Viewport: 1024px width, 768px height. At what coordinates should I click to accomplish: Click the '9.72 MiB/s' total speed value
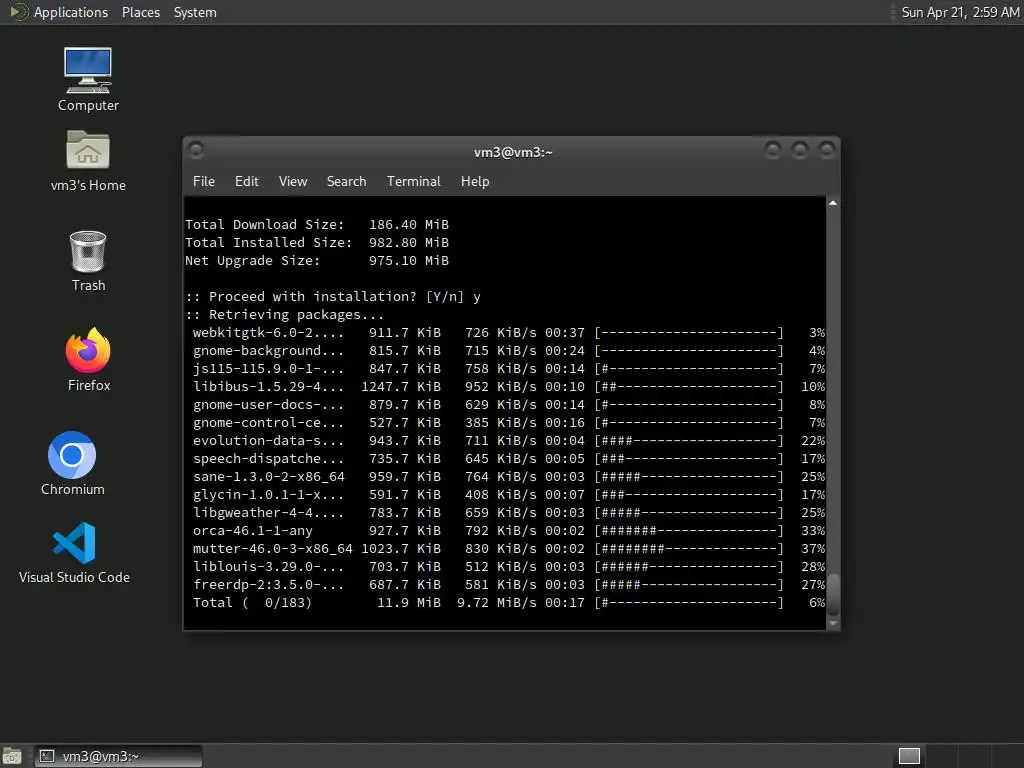496,603
